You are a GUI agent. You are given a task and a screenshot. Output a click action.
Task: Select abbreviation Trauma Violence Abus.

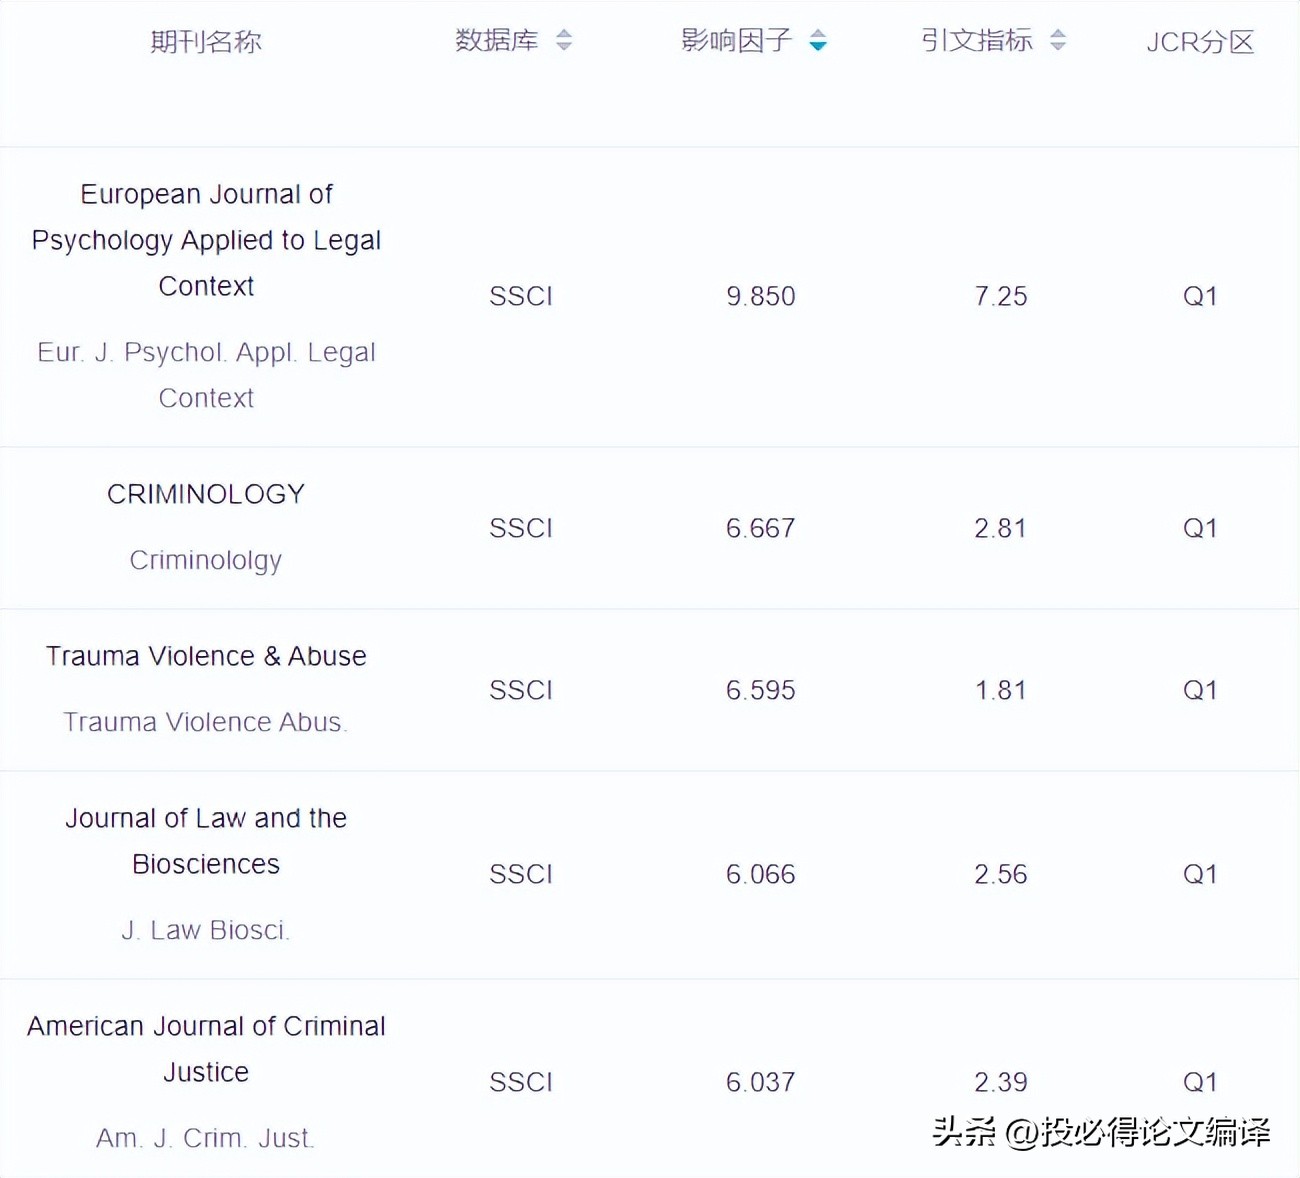pyautogui.click(x=206, y=722)
